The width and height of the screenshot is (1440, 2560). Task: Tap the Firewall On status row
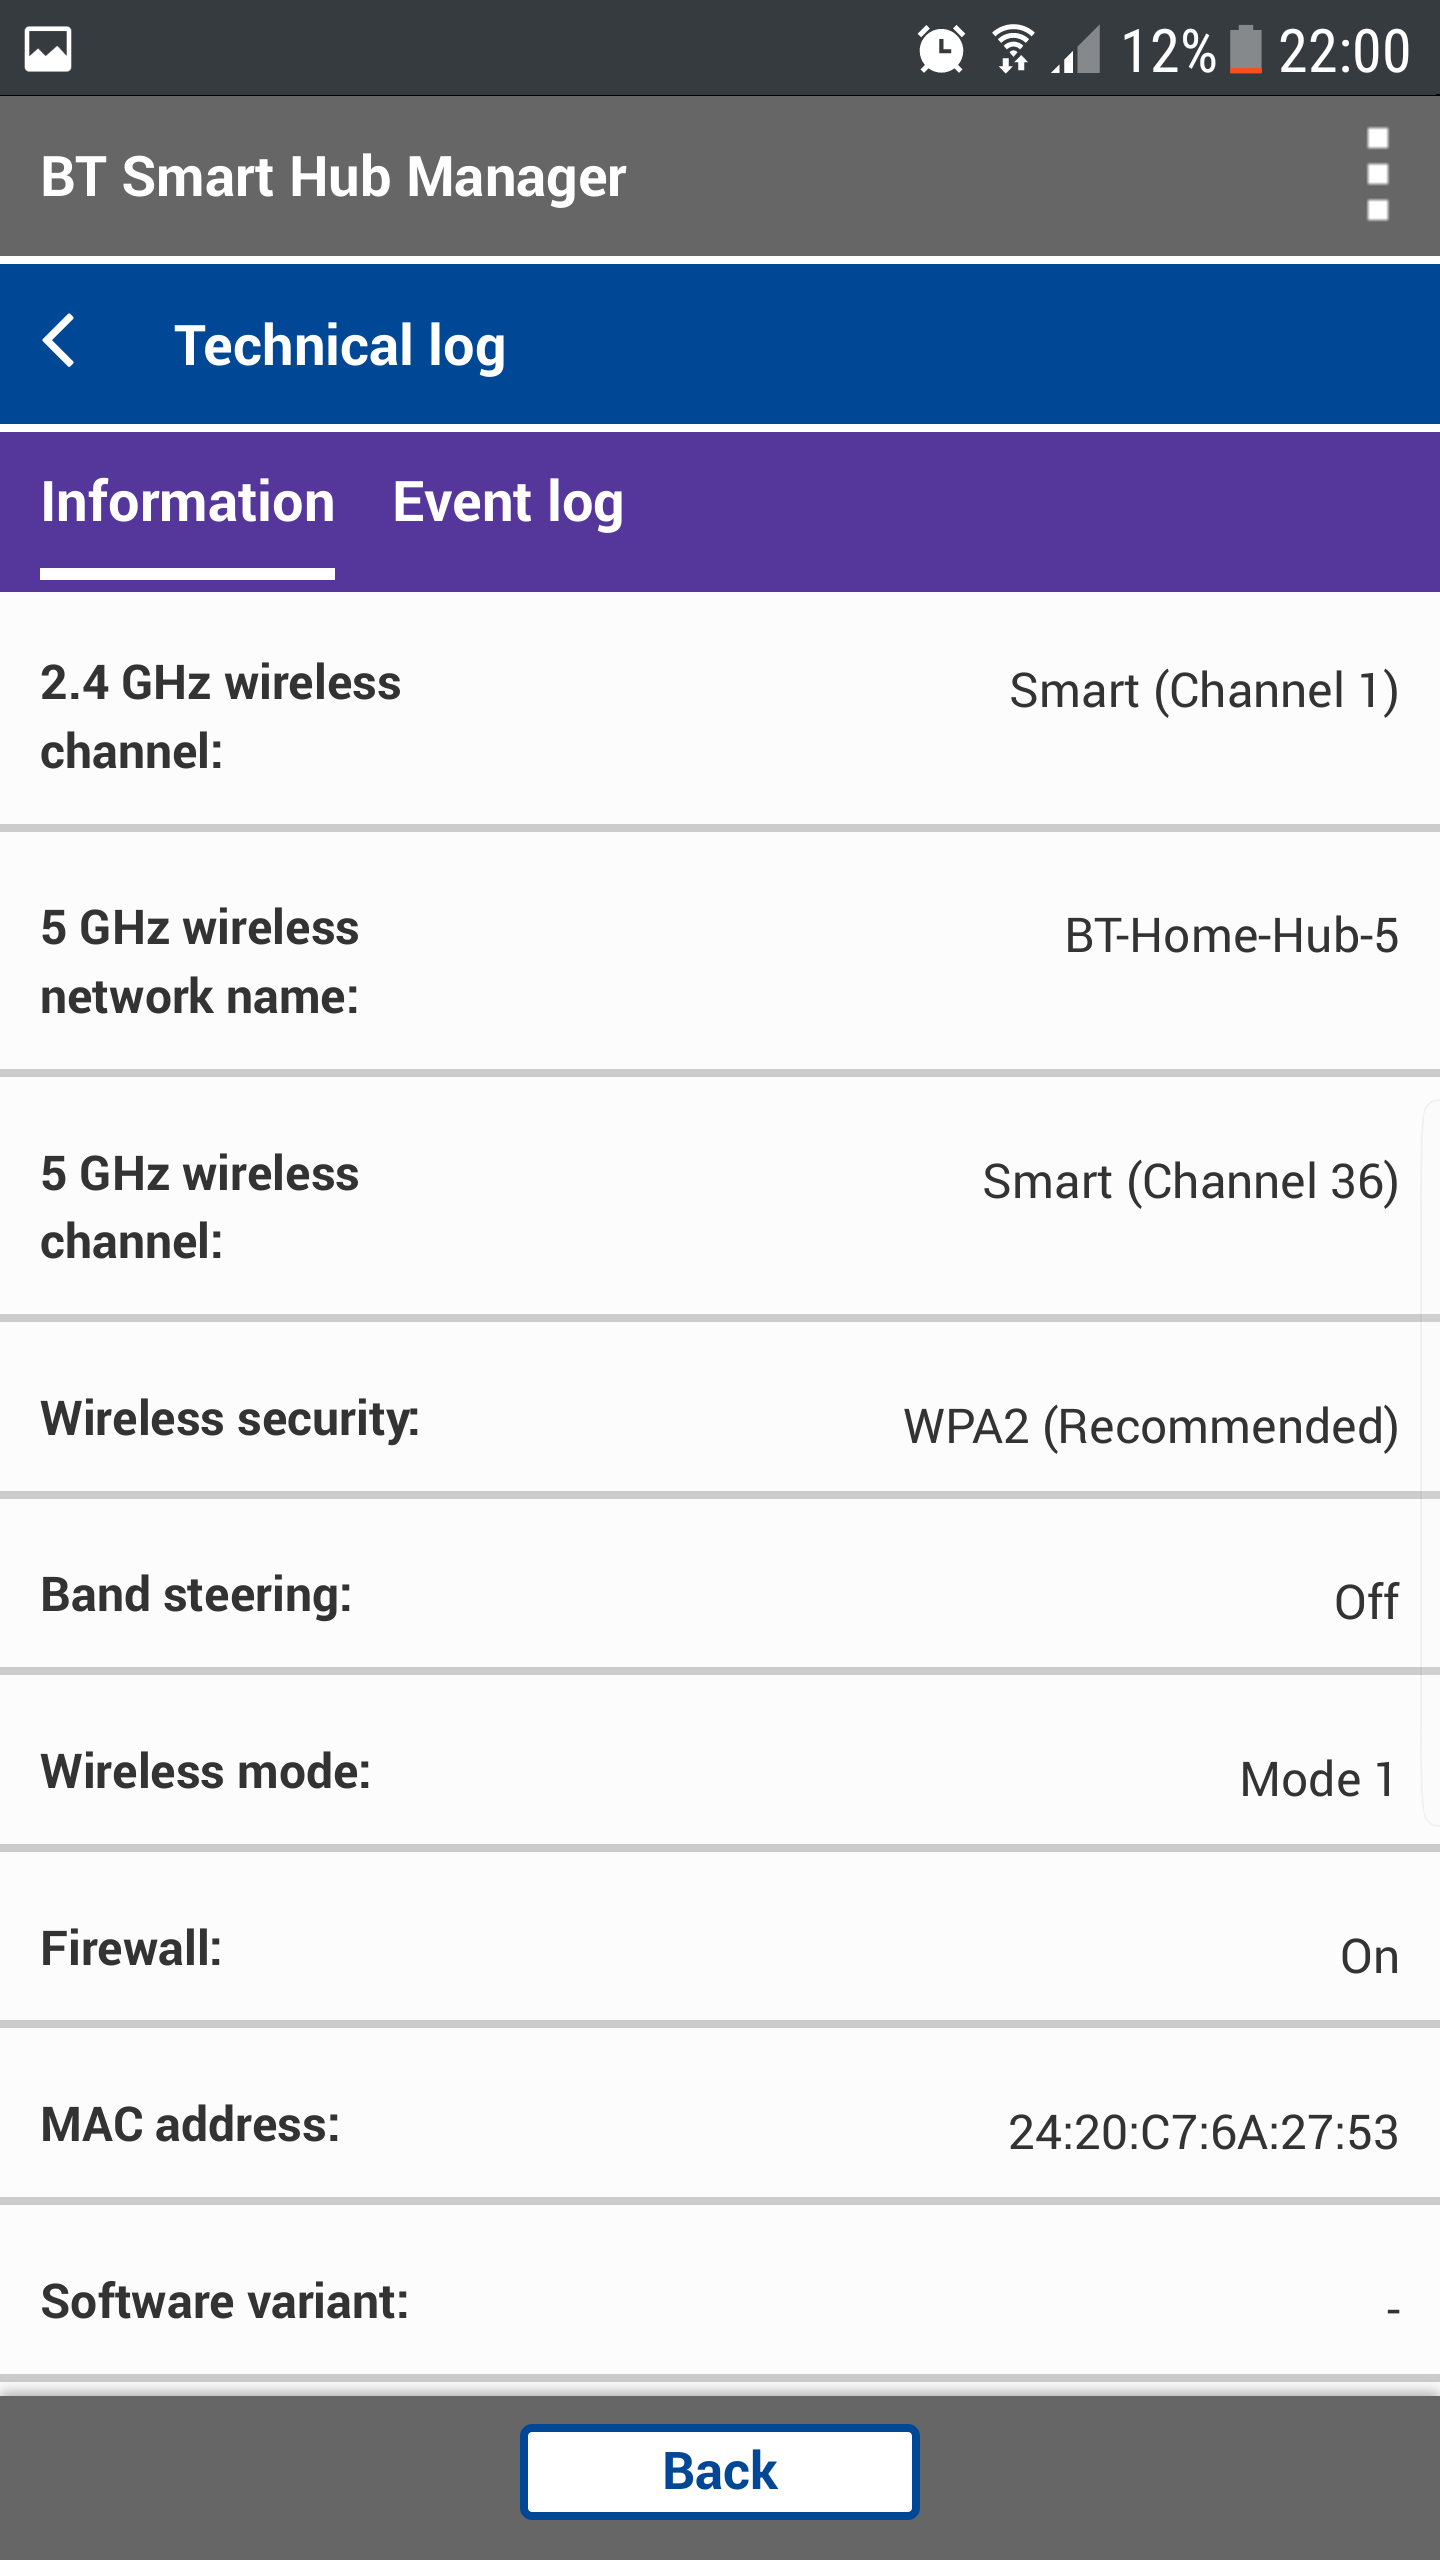pyautogui.click(x=720, y=1950)
